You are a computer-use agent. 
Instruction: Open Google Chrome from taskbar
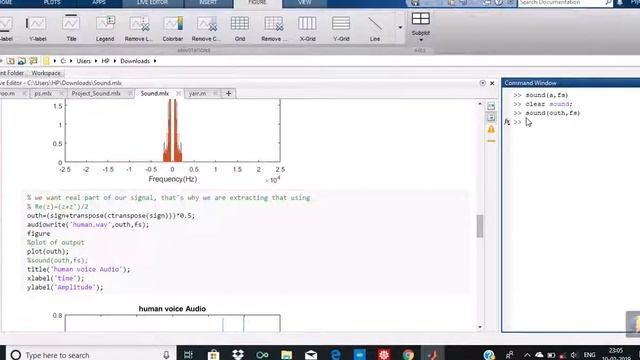pos(408,355)
